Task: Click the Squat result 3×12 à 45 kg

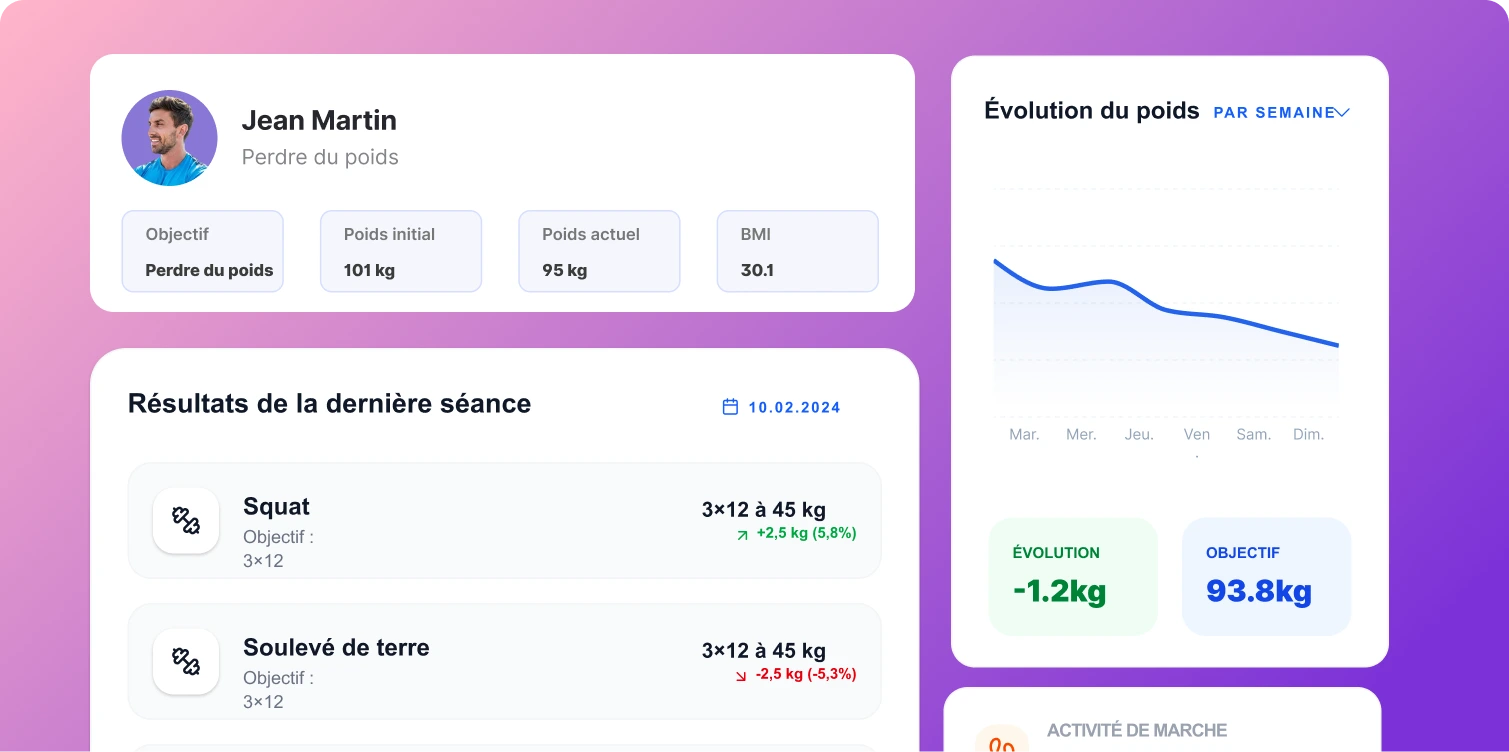Action: tap(764, 510)
